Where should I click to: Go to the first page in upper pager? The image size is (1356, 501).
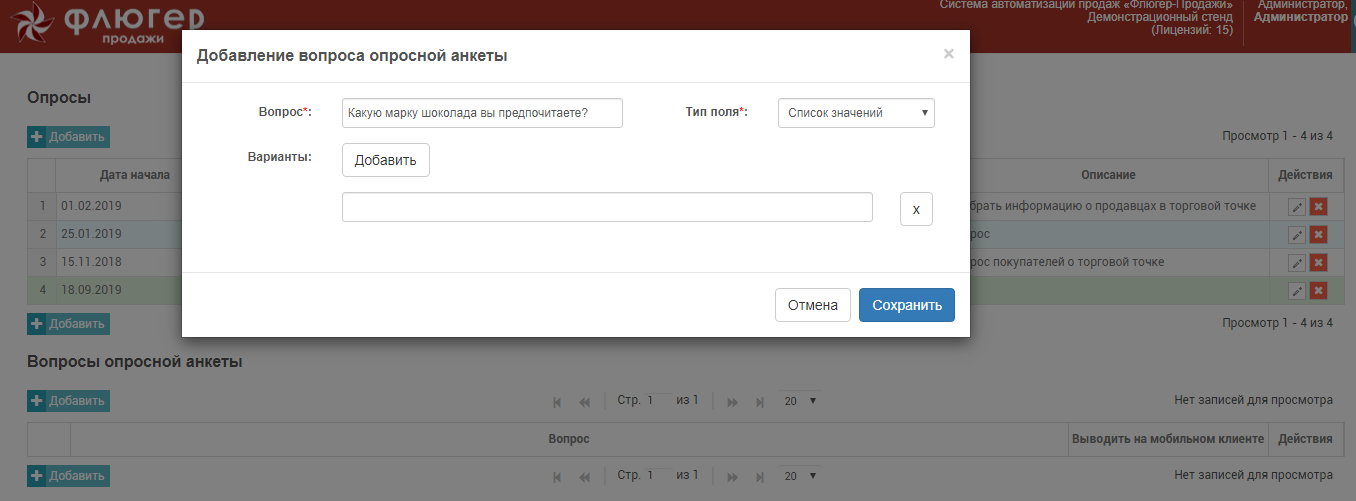(x=557, y=402)
